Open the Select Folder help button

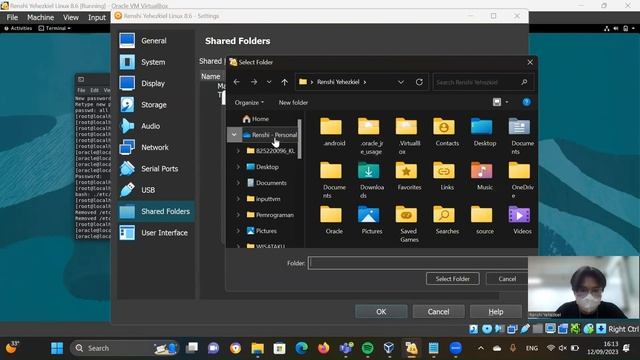tap(527, 102)
